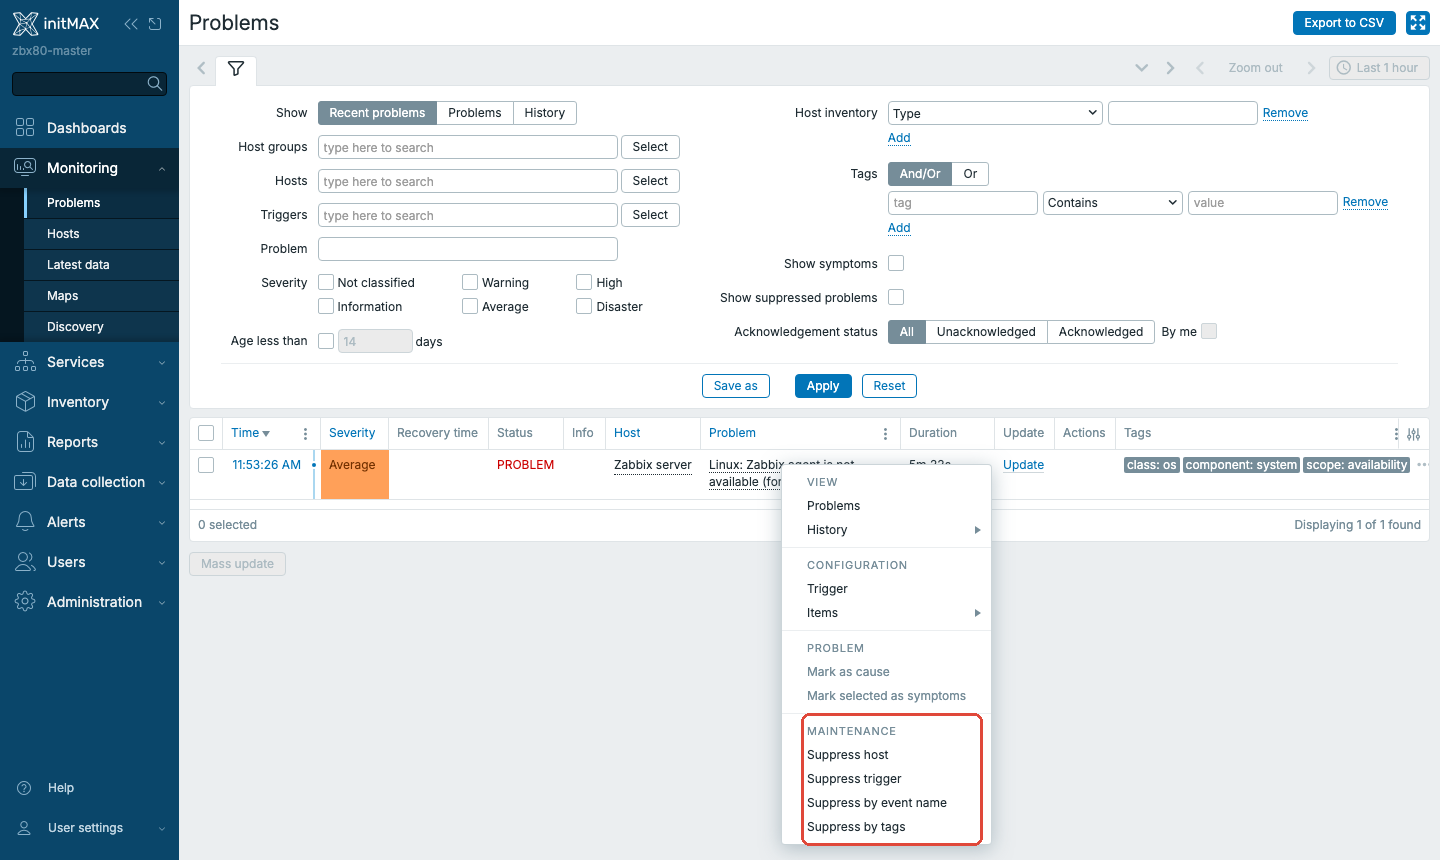Expand the Reports menu section
The image size is (1440, 860).
pyautogui.click(x=162, y=442)
